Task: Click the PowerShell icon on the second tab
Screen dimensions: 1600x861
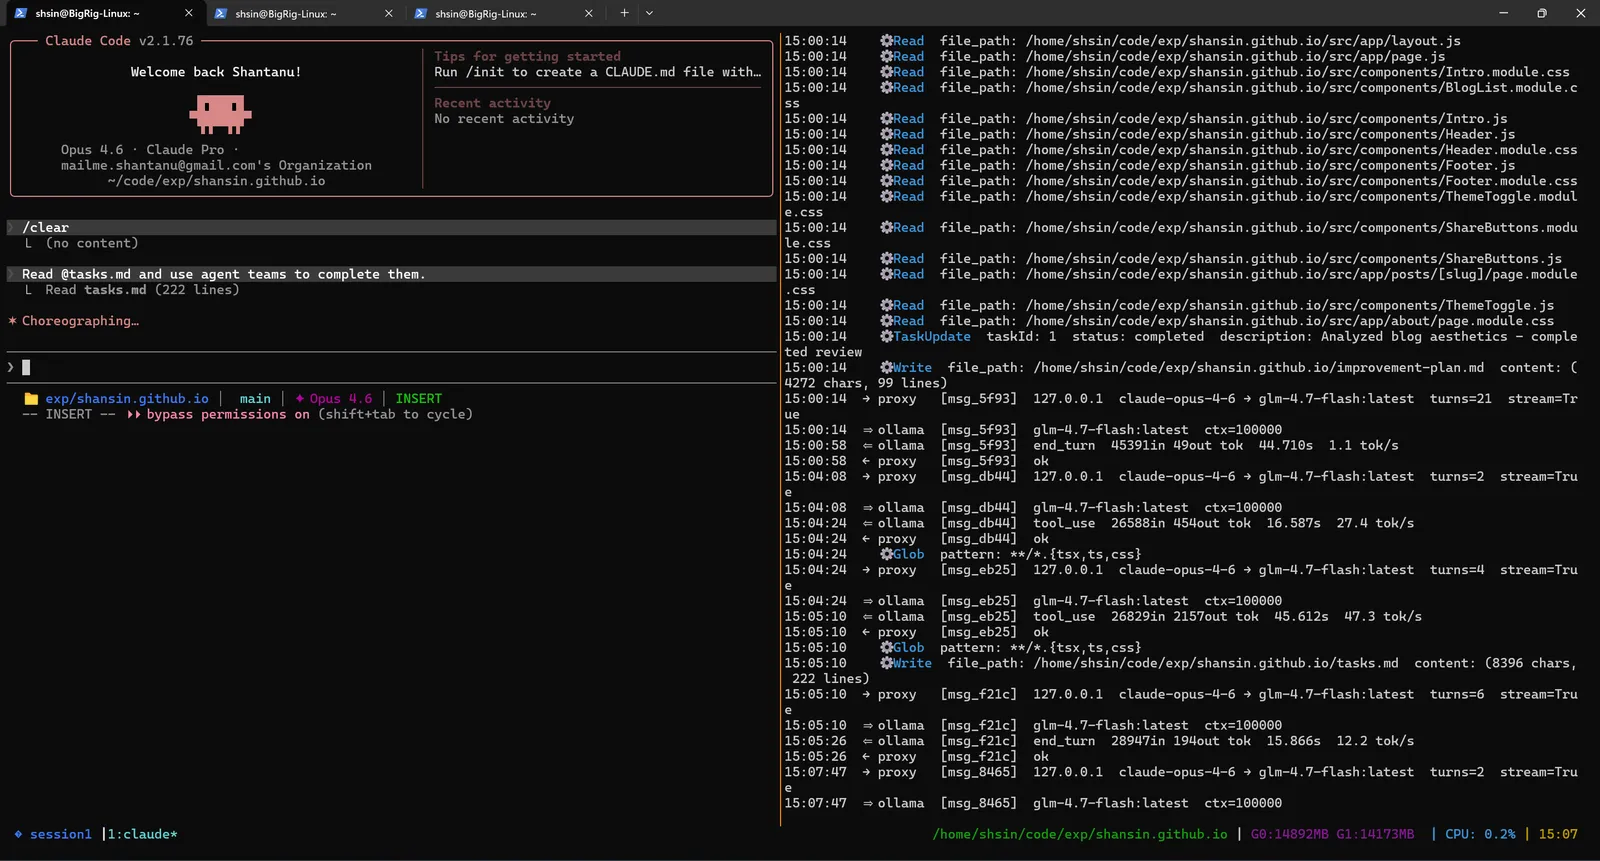Action: [x=221, y=13]
